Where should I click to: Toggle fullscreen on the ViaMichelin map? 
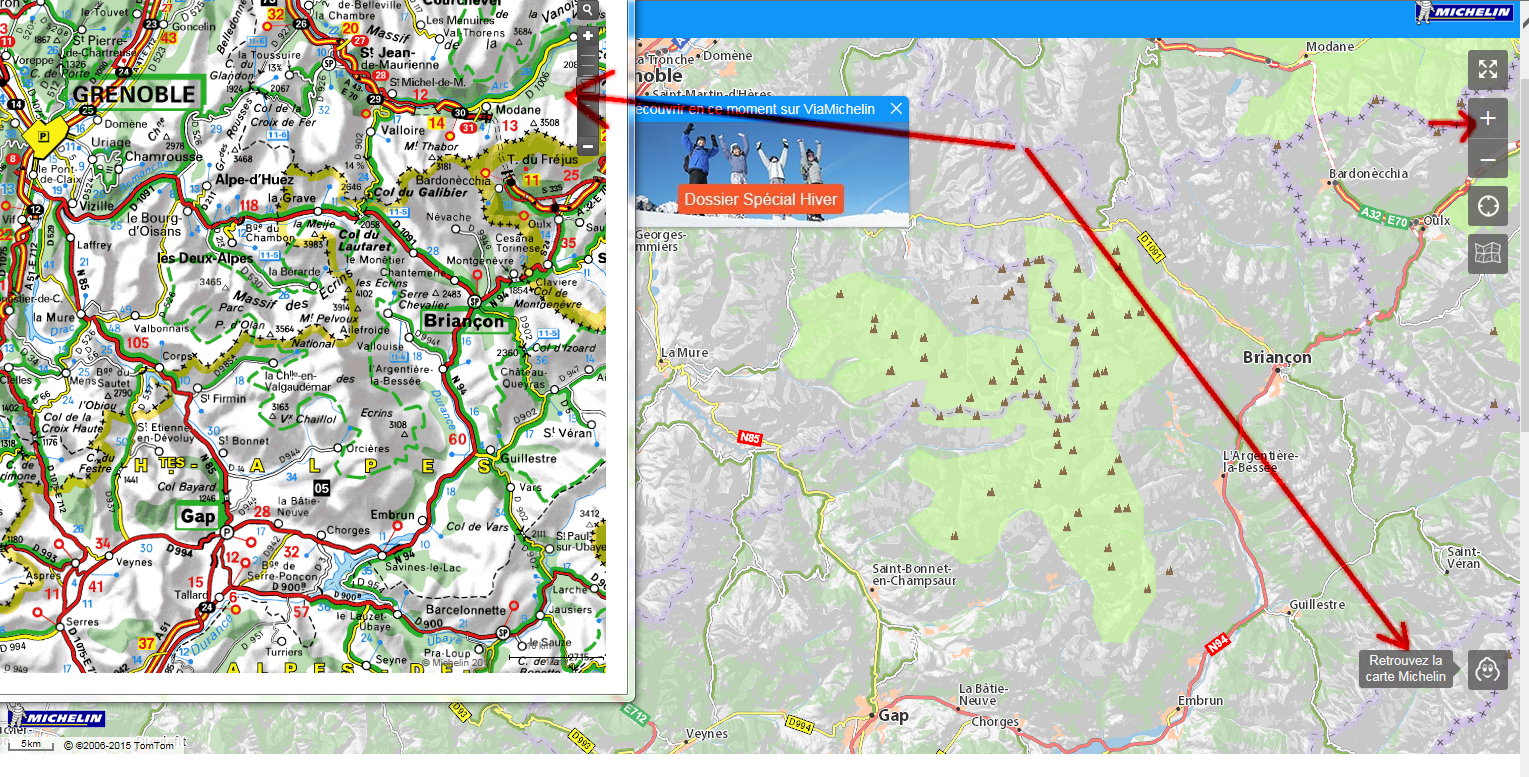coord(1487,69)
